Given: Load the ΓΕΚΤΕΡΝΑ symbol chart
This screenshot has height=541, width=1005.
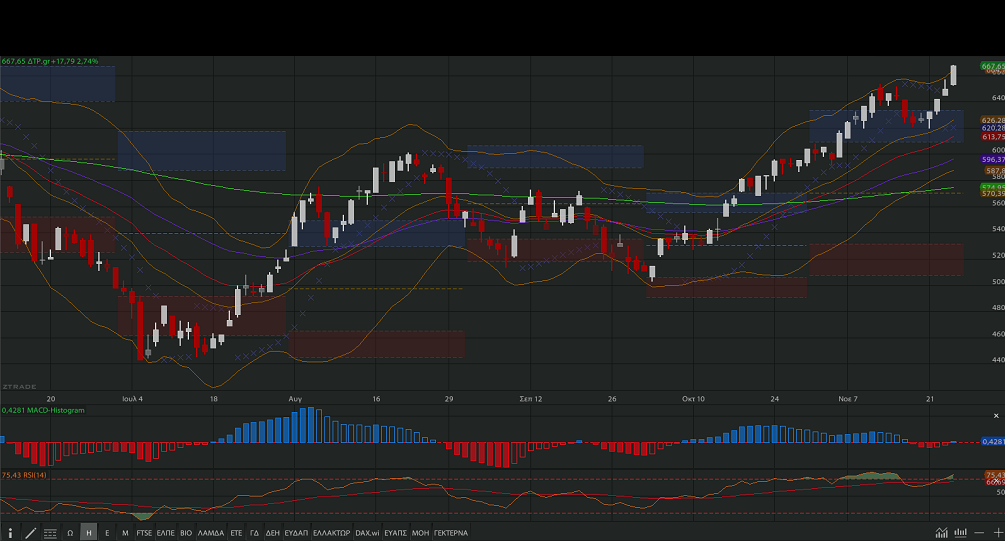Looking at the screenshot, I should click(451, 533).
